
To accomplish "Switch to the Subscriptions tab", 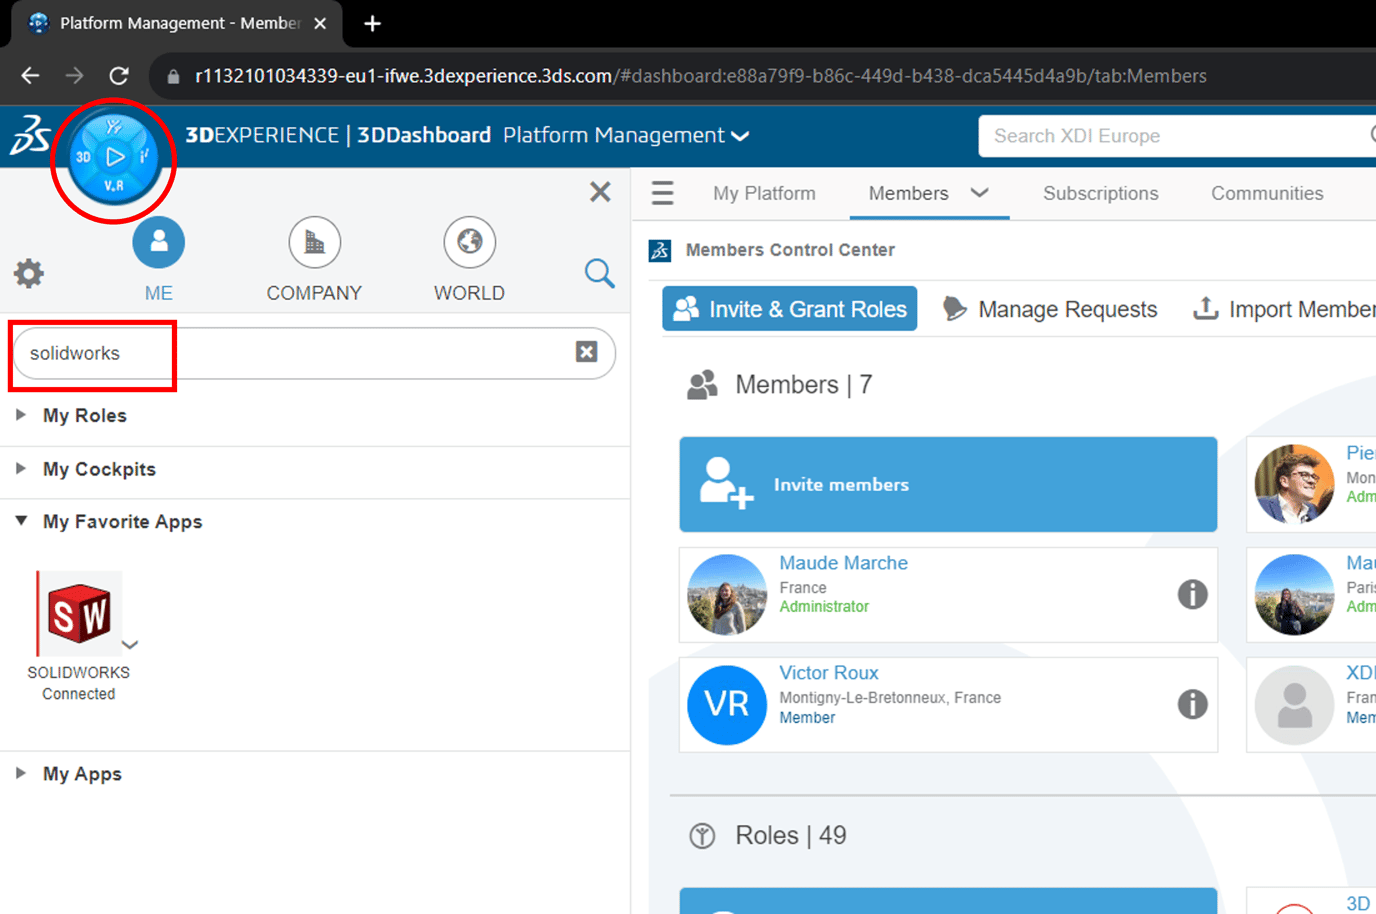I will pyautogui.click(x=1100, y=193).
